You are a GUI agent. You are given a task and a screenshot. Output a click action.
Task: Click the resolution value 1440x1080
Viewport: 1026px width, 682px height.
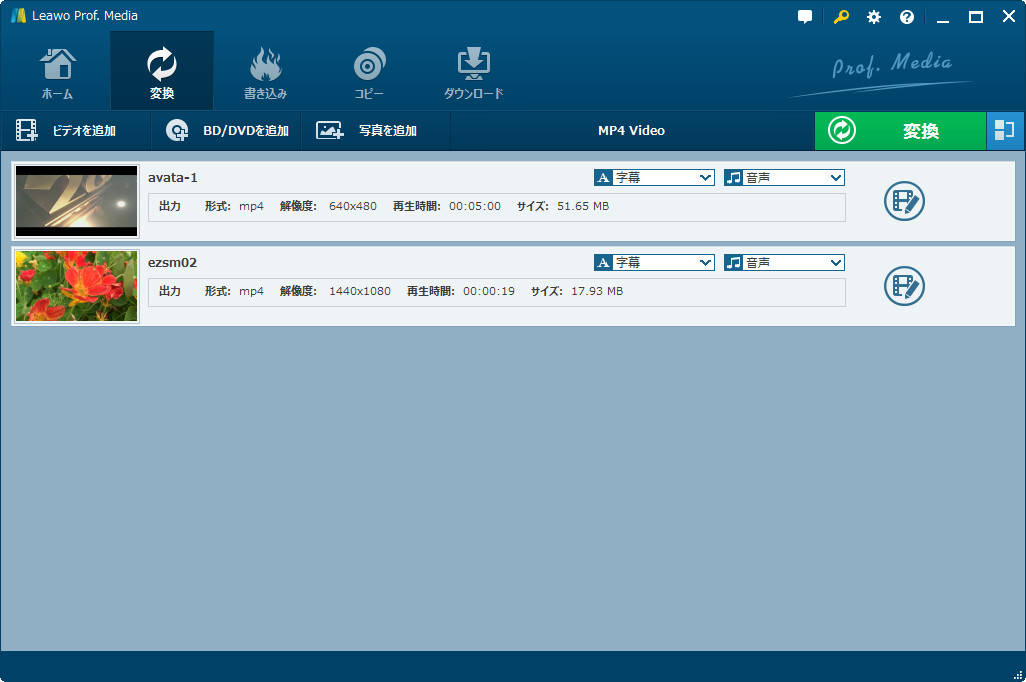(360, 291)
